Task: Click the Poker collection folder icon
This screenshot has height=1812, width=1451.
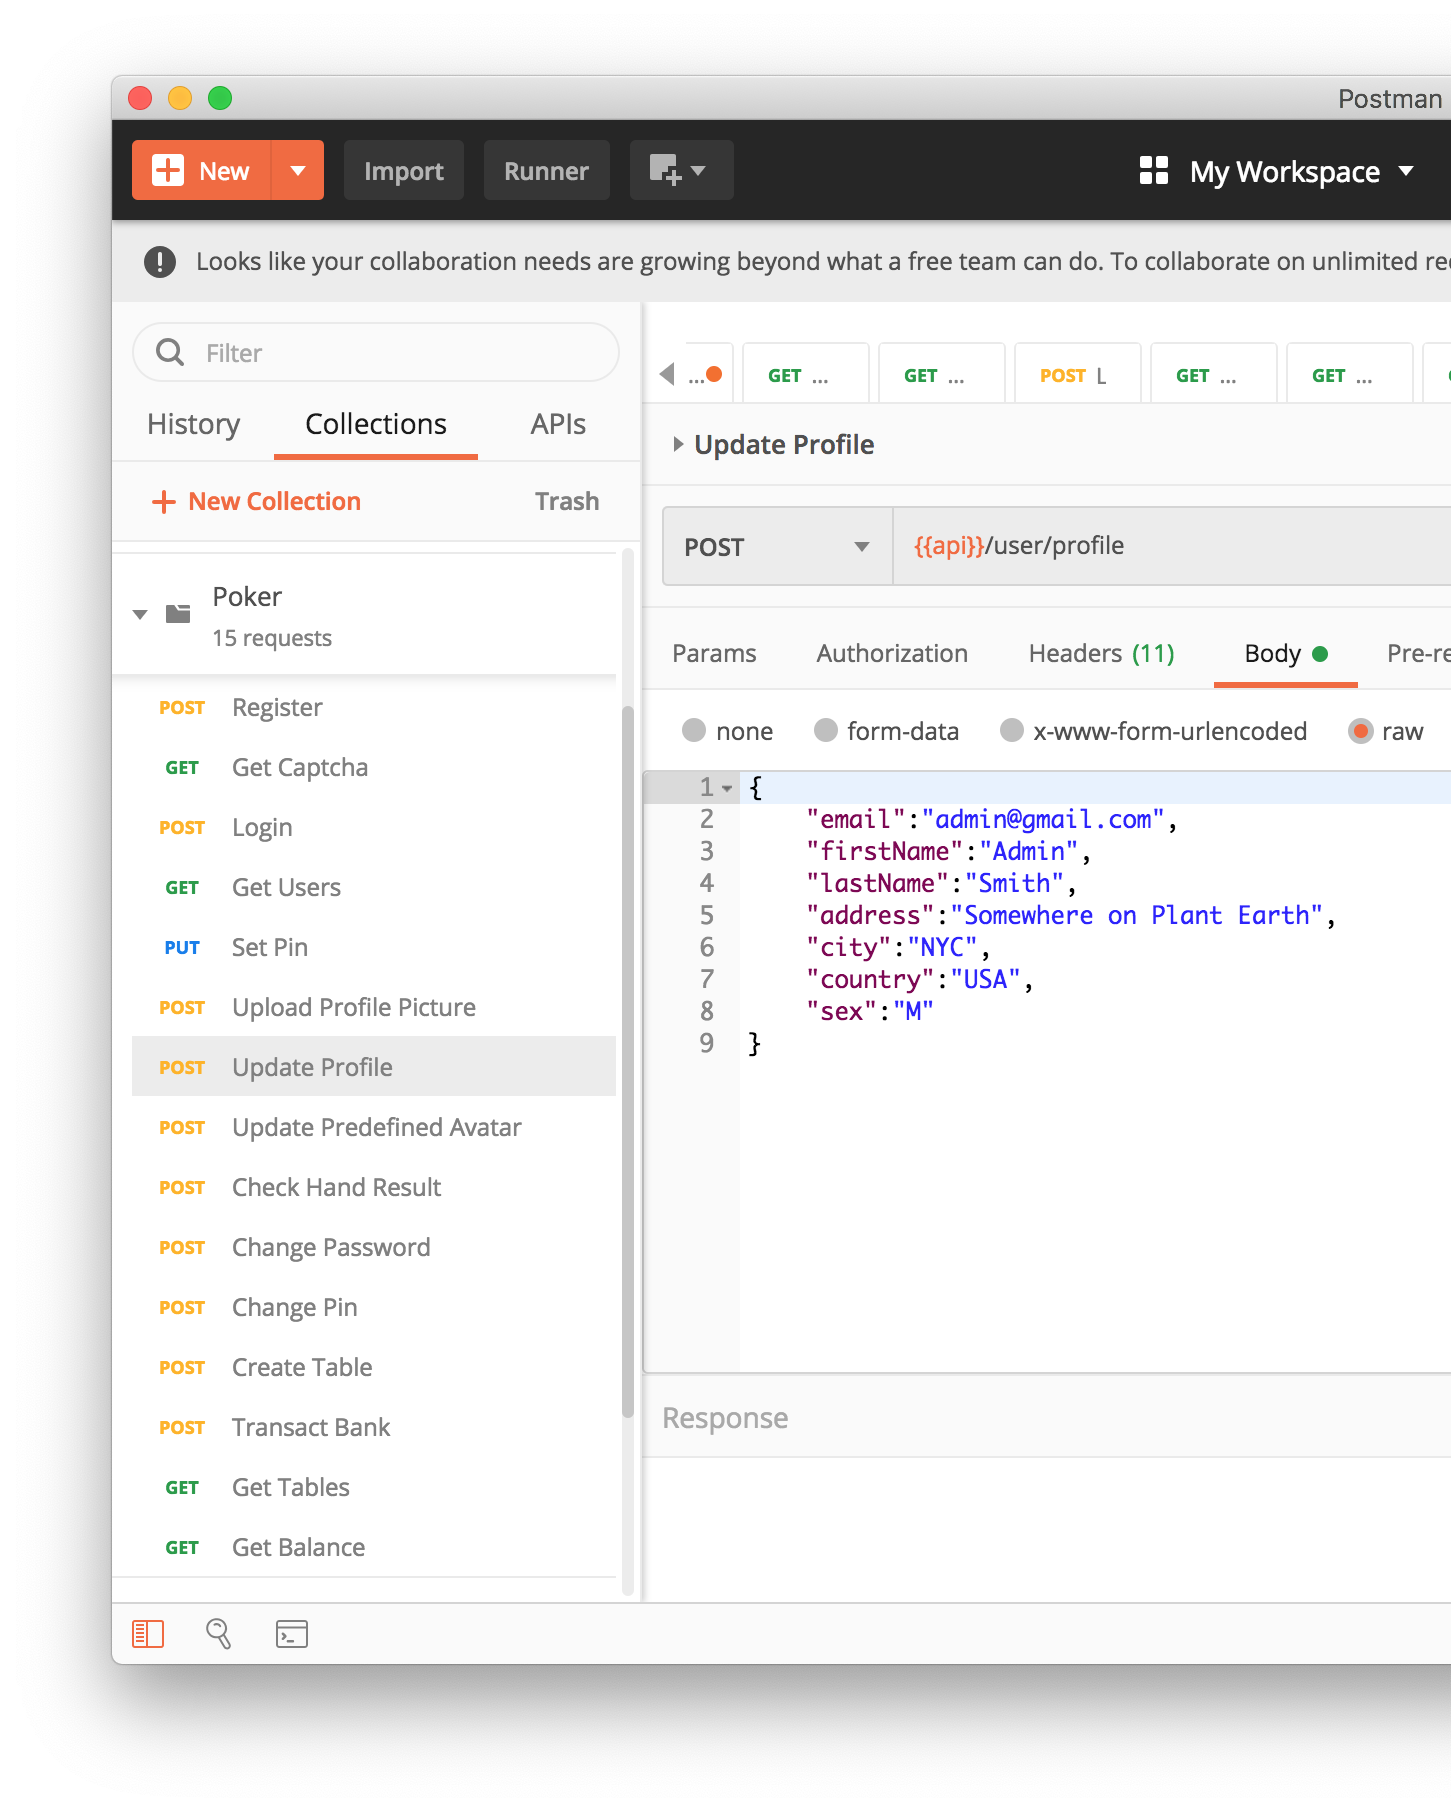Action: point(178,614)
